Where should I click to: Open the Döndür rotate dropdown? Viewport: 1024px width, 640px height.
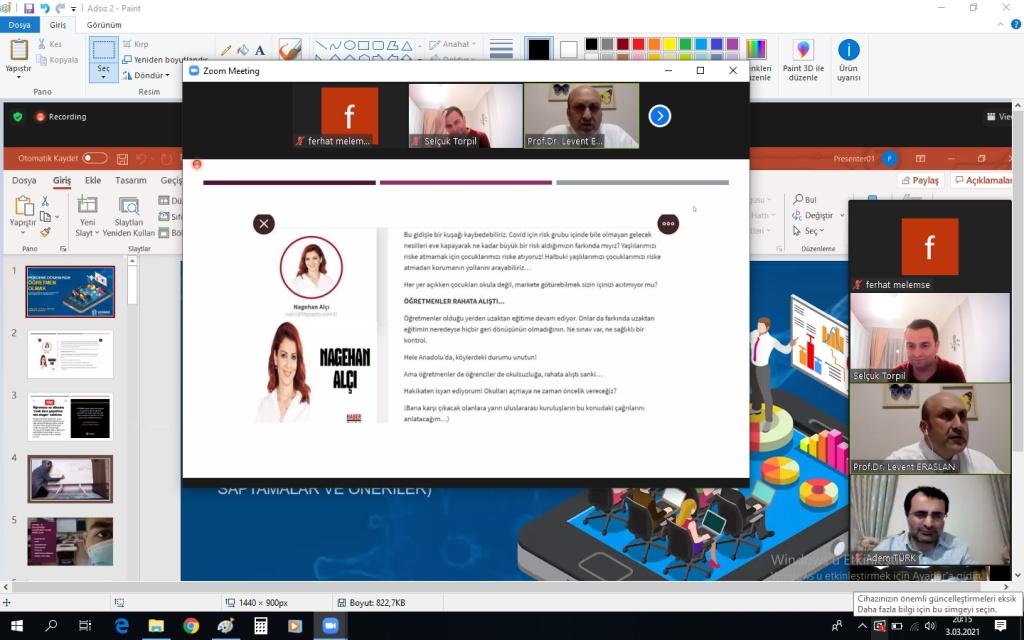[150, 75]
